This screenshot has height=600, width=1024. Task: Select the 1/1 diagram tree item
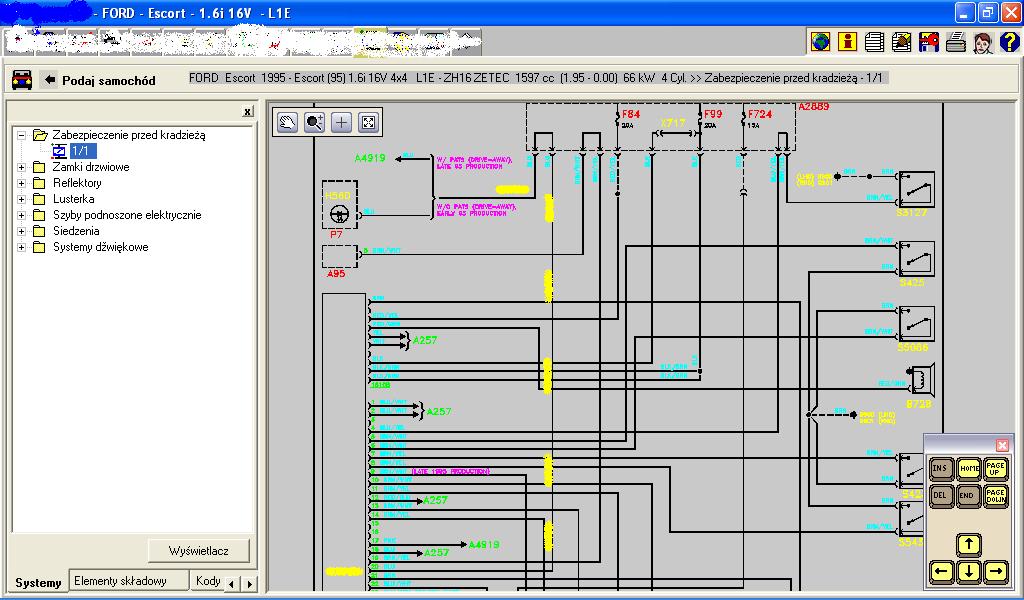pyautogui.click(x=80, y=150)
